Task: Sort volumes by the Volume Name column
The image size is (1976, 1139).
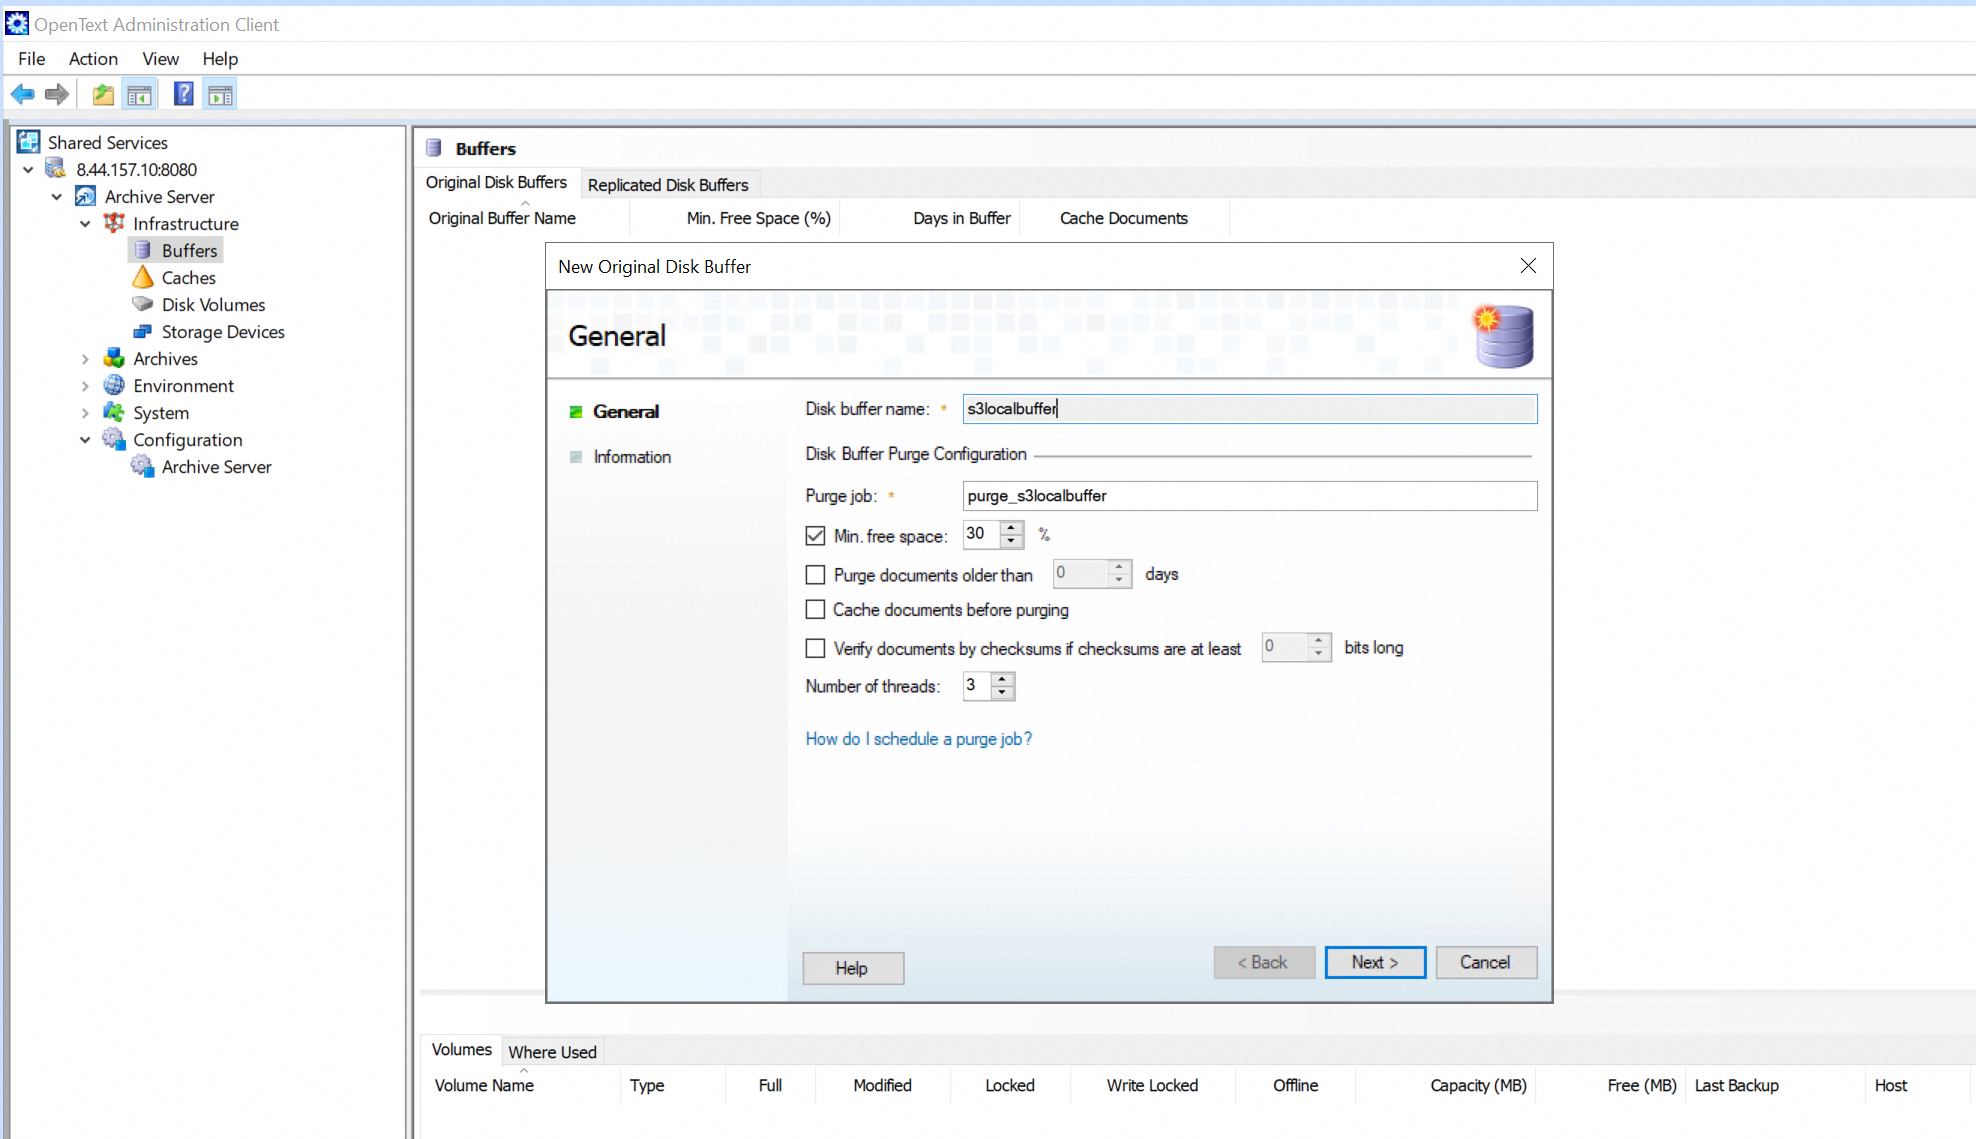Action: point(484,1085)
